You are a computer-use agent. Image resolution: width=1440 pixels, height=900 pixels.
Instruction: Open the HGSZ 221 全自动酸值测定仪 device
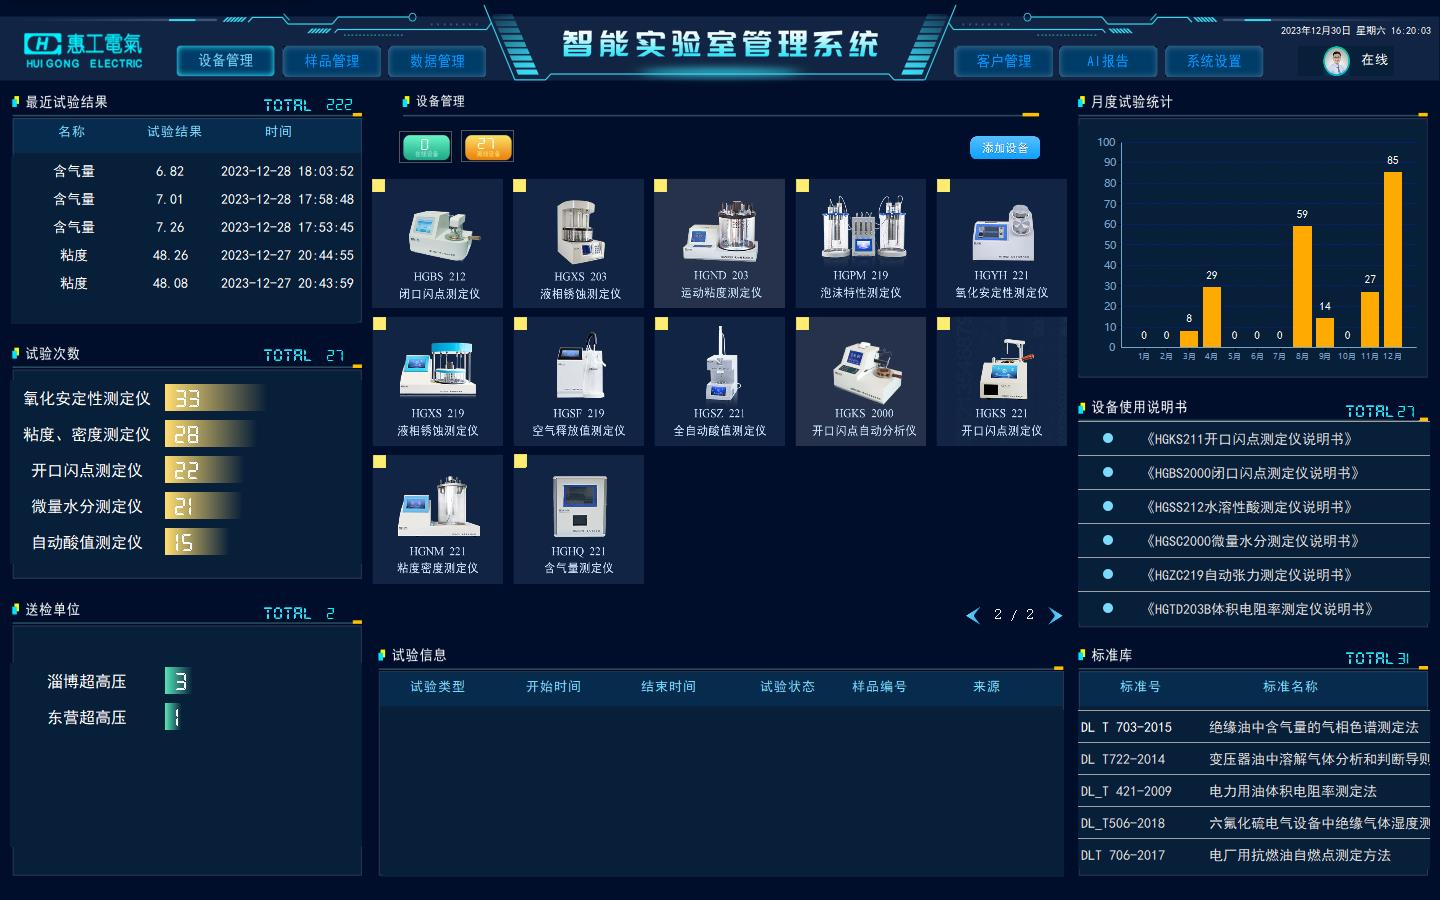pos(720,370)
